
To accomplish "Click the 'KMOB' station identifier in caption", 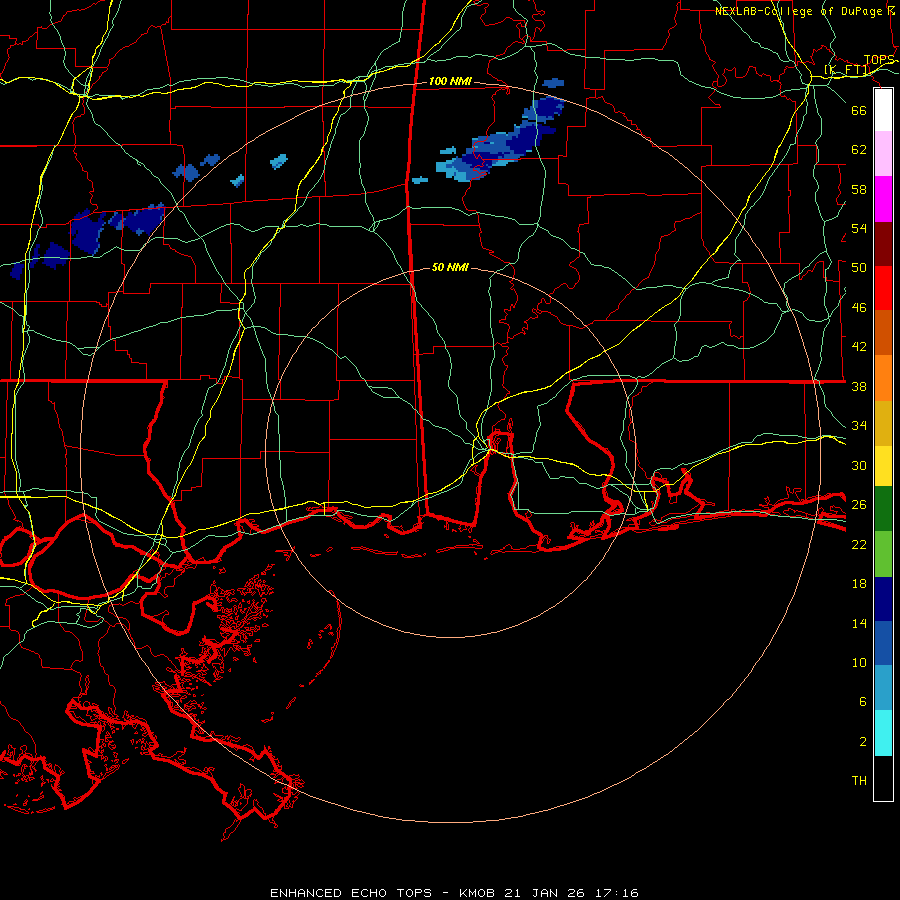I will coord(476,893).
